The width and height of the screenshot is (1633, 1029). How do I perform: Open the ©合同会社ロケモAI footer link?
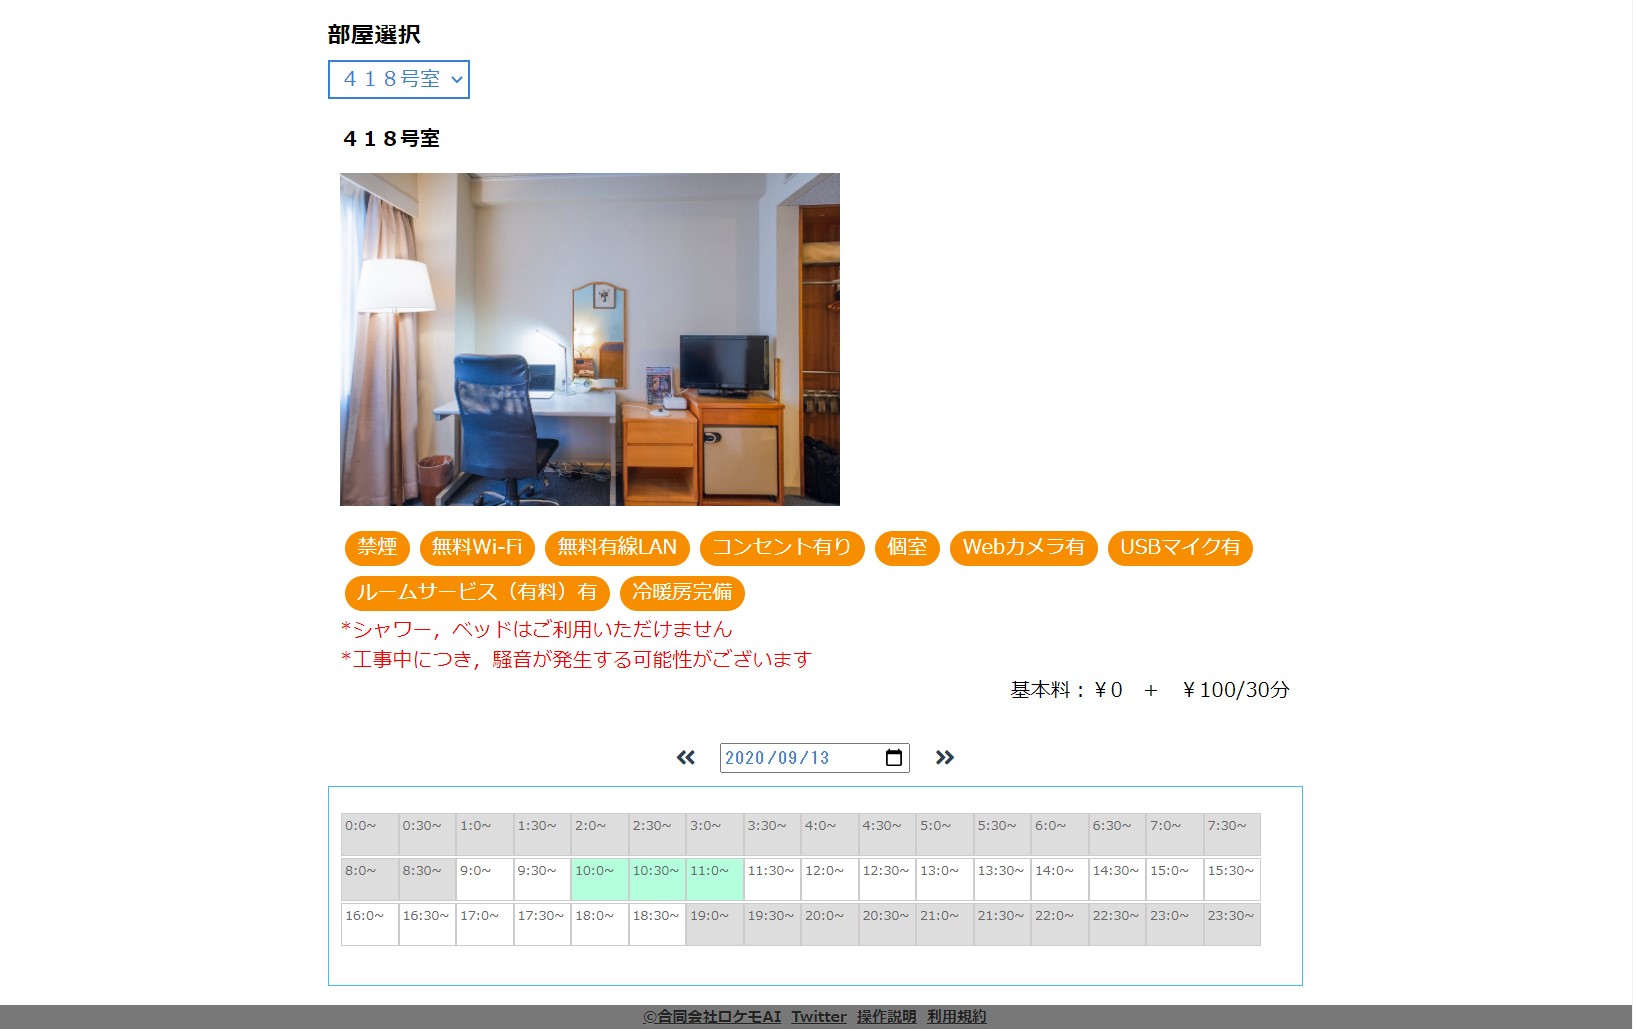point(712,1017)
